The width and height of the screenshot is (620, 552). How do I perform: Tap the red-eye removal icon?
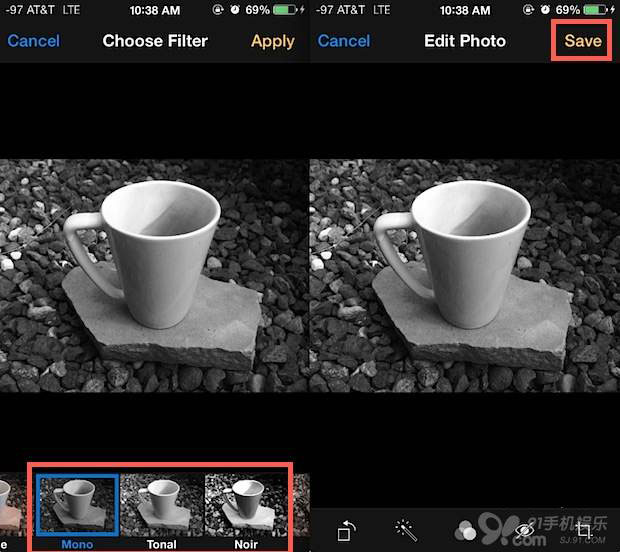point(523,529)
